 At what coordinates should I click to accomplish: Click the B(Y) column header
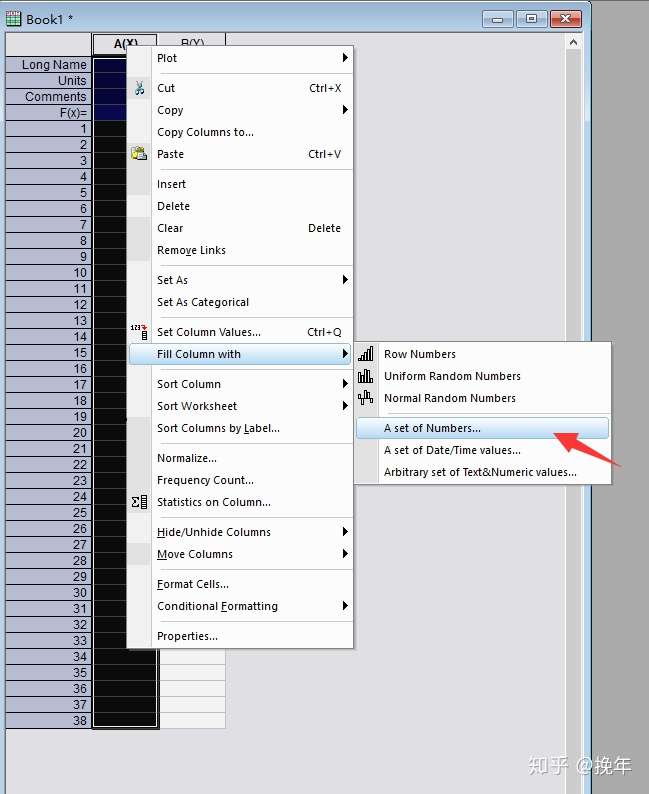pos(192,43)
